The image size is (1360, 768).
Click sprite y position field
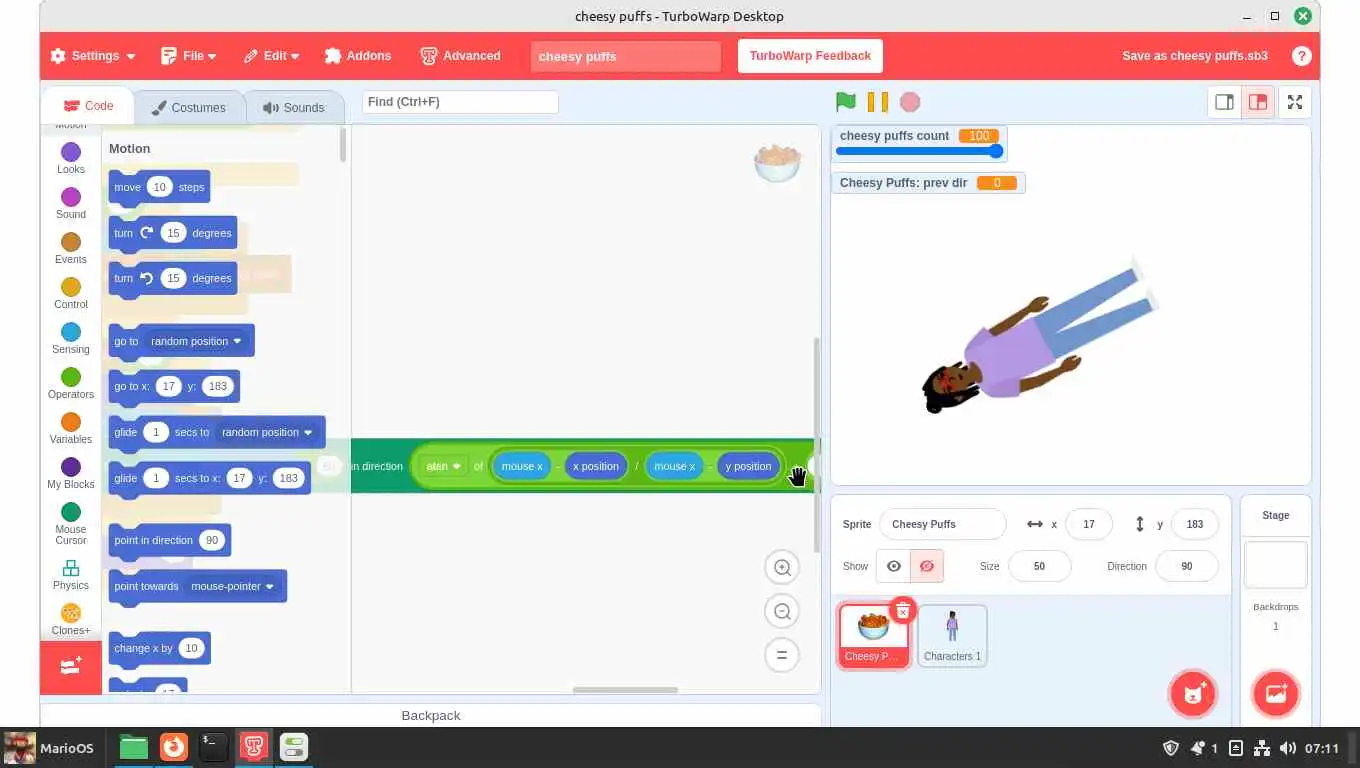[1194, 524]
